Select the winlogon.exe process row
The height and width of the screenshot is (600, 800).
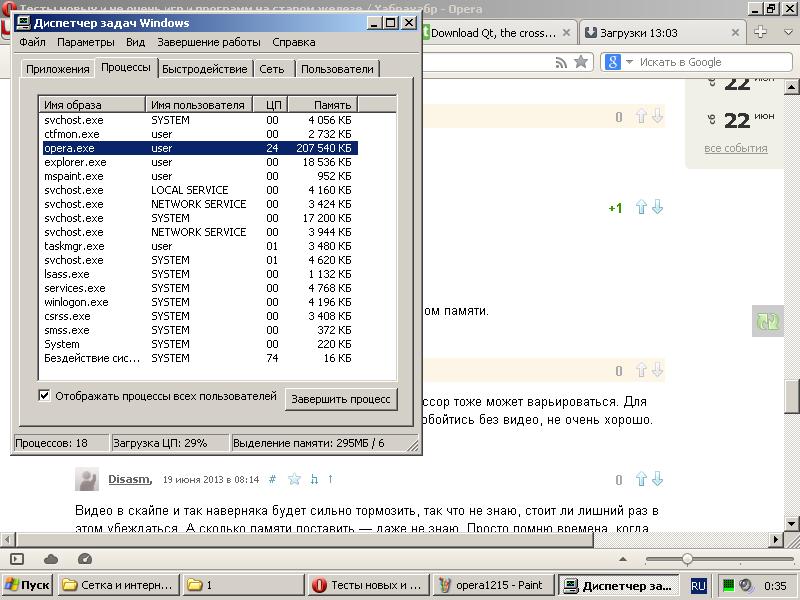(x=200, y=302)
